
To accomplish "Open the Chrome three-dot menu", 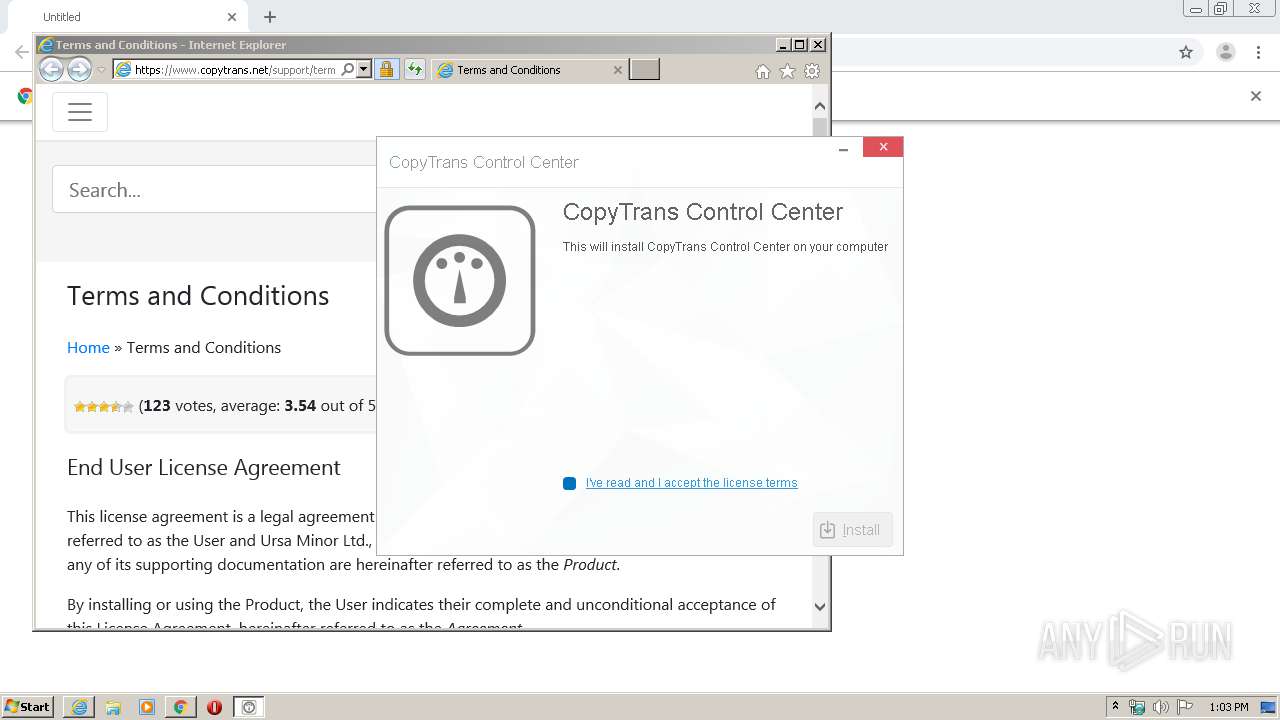I will coord(1259,52).
